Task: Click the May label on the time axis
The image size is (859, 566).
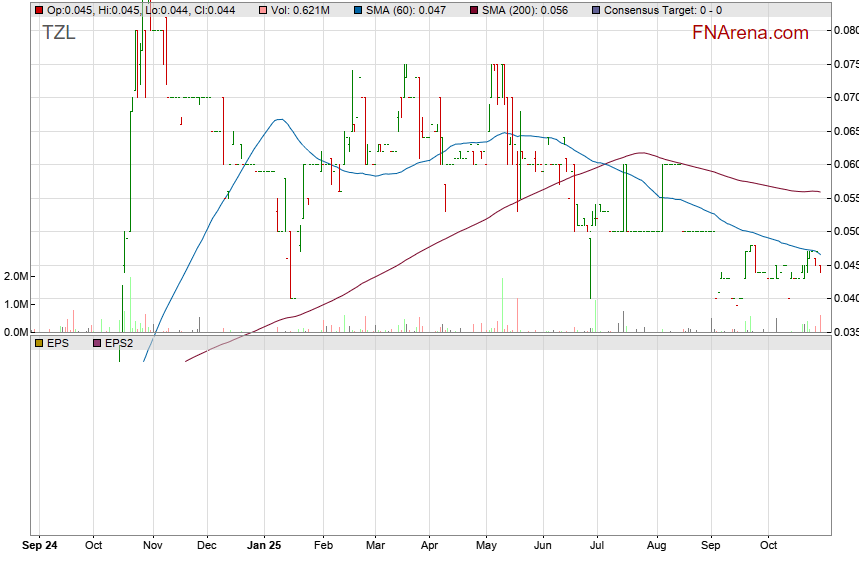Action: pyautogui.click(x=487, y=546)
